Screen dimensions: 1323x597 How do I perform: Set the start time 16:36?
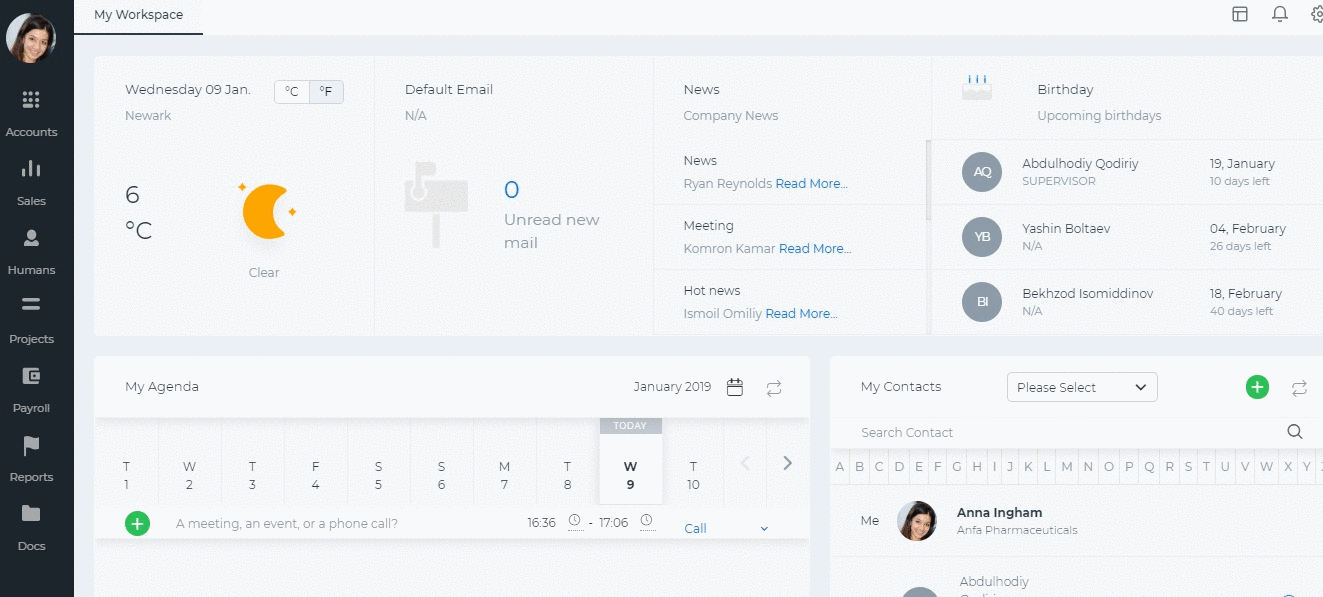click(x=542, y=522)
